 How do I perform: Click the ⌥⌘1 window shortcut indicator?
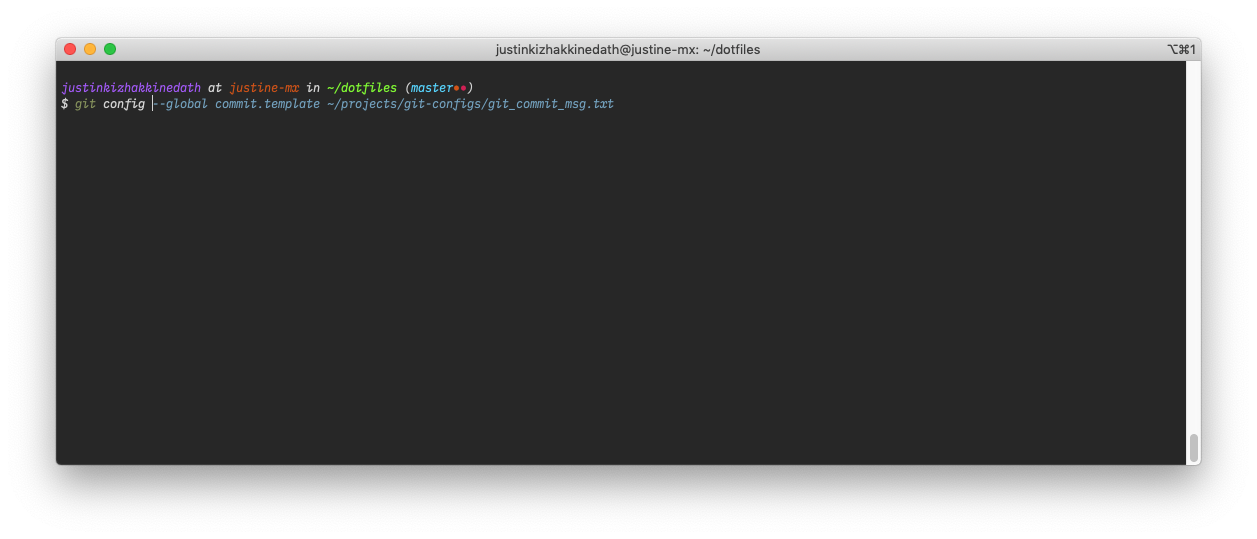click(1181, 49)
